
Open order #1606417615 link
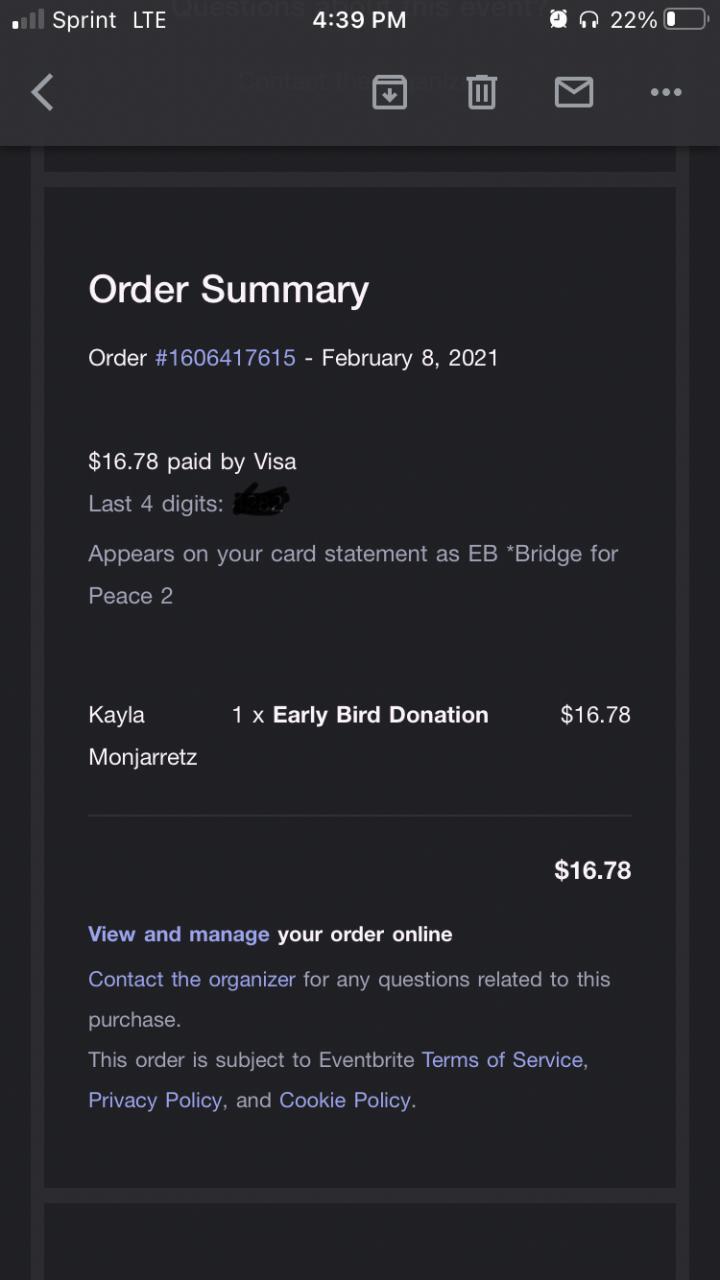click(225, 358)
